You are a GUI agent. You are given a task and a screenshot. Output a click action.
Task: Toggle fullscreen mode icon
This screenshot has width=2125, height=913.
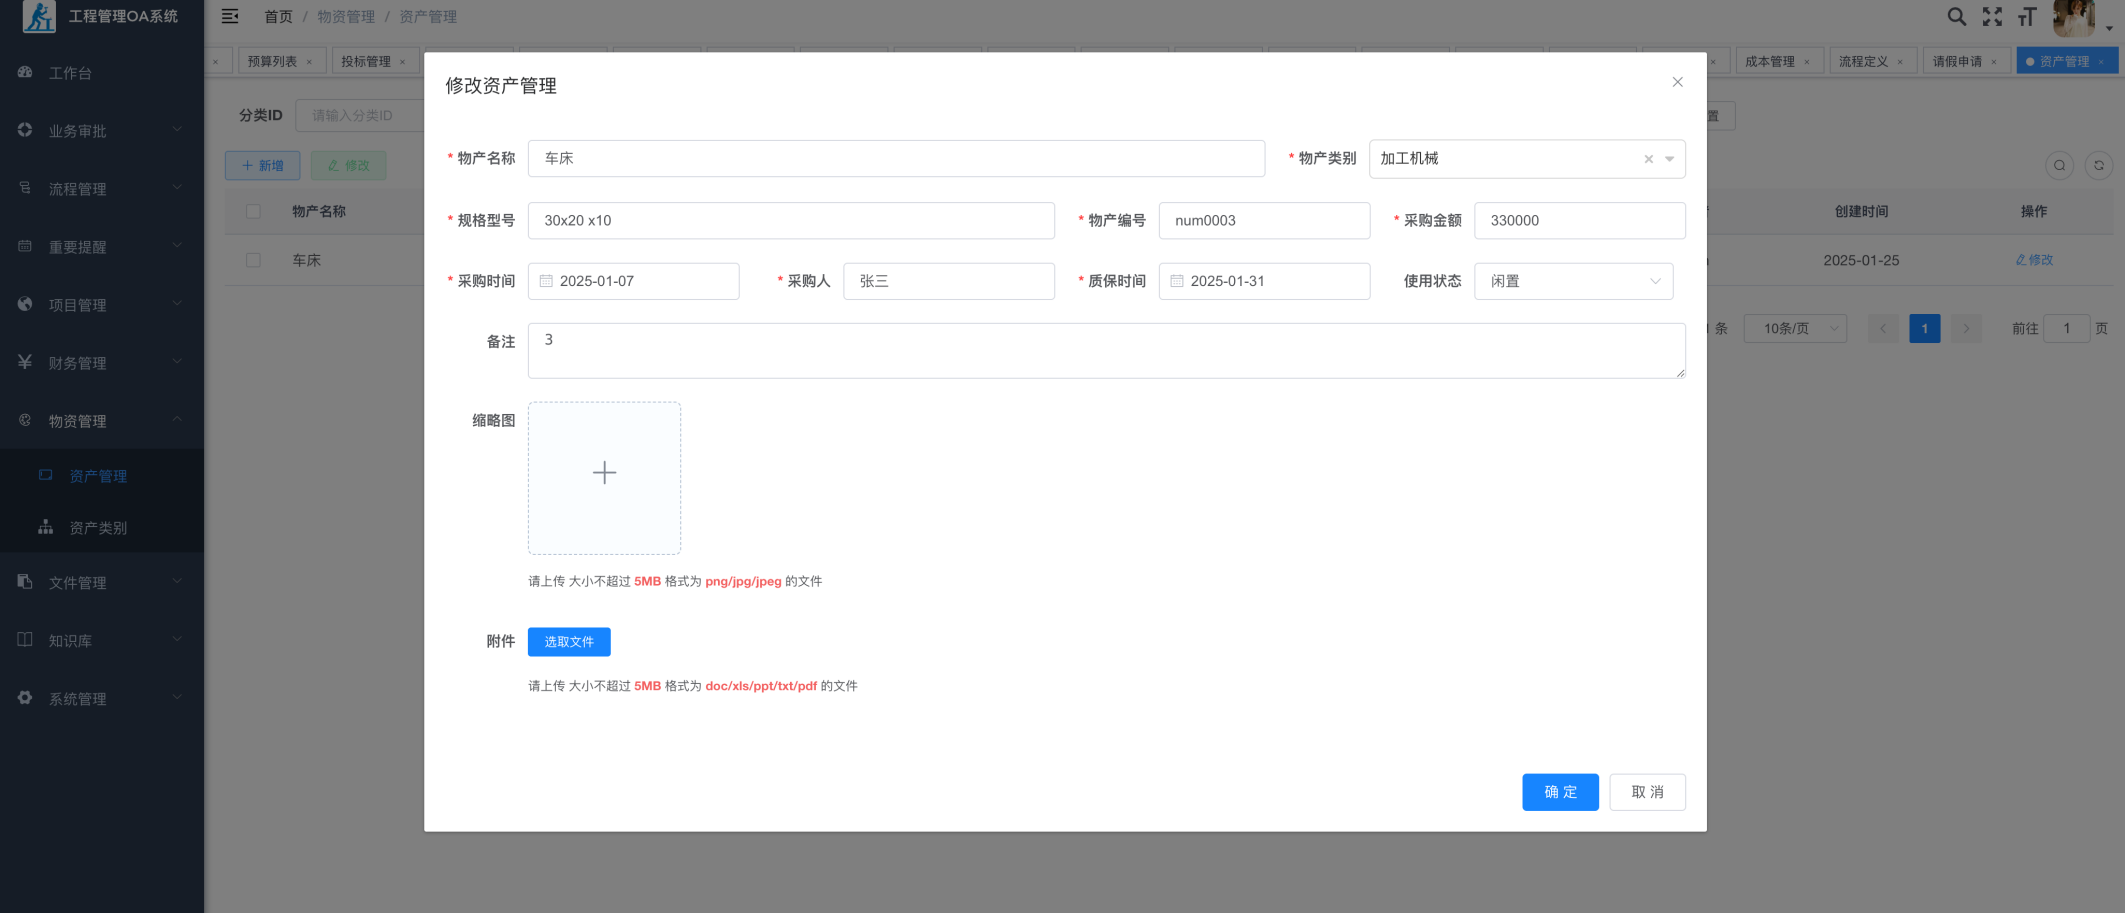point(1992,17)
